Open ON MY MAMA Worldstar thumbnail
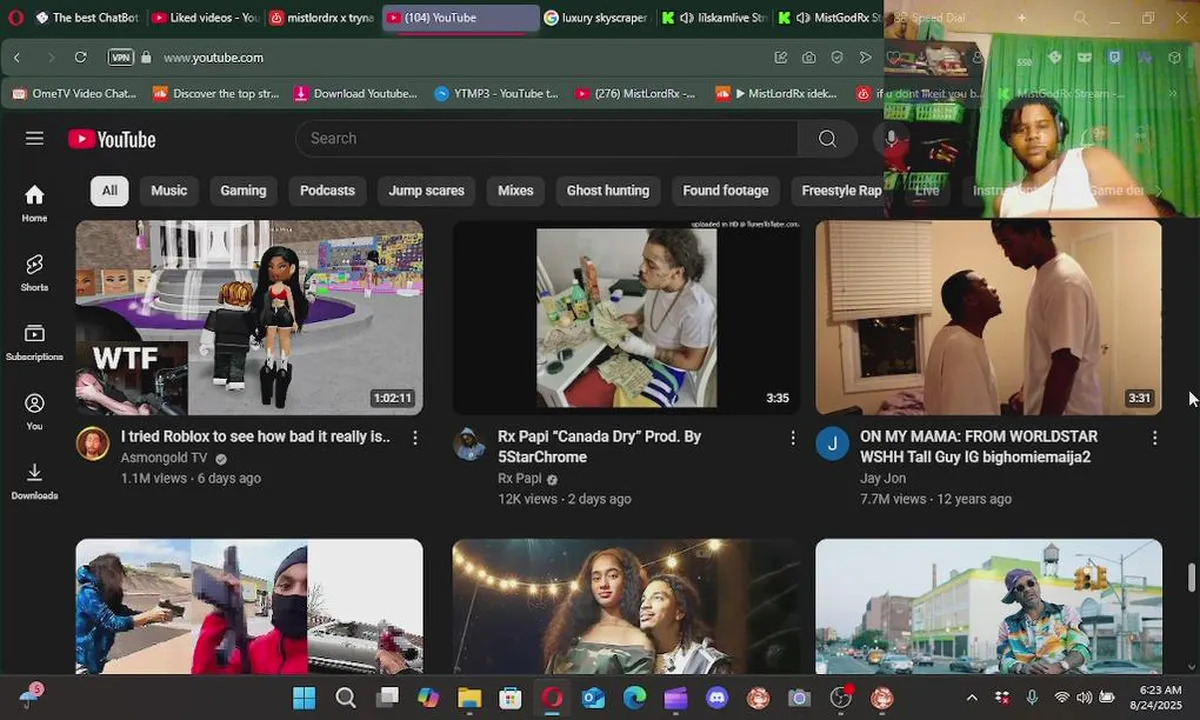Screen dimensions: 1200x720 click(989, 318)
